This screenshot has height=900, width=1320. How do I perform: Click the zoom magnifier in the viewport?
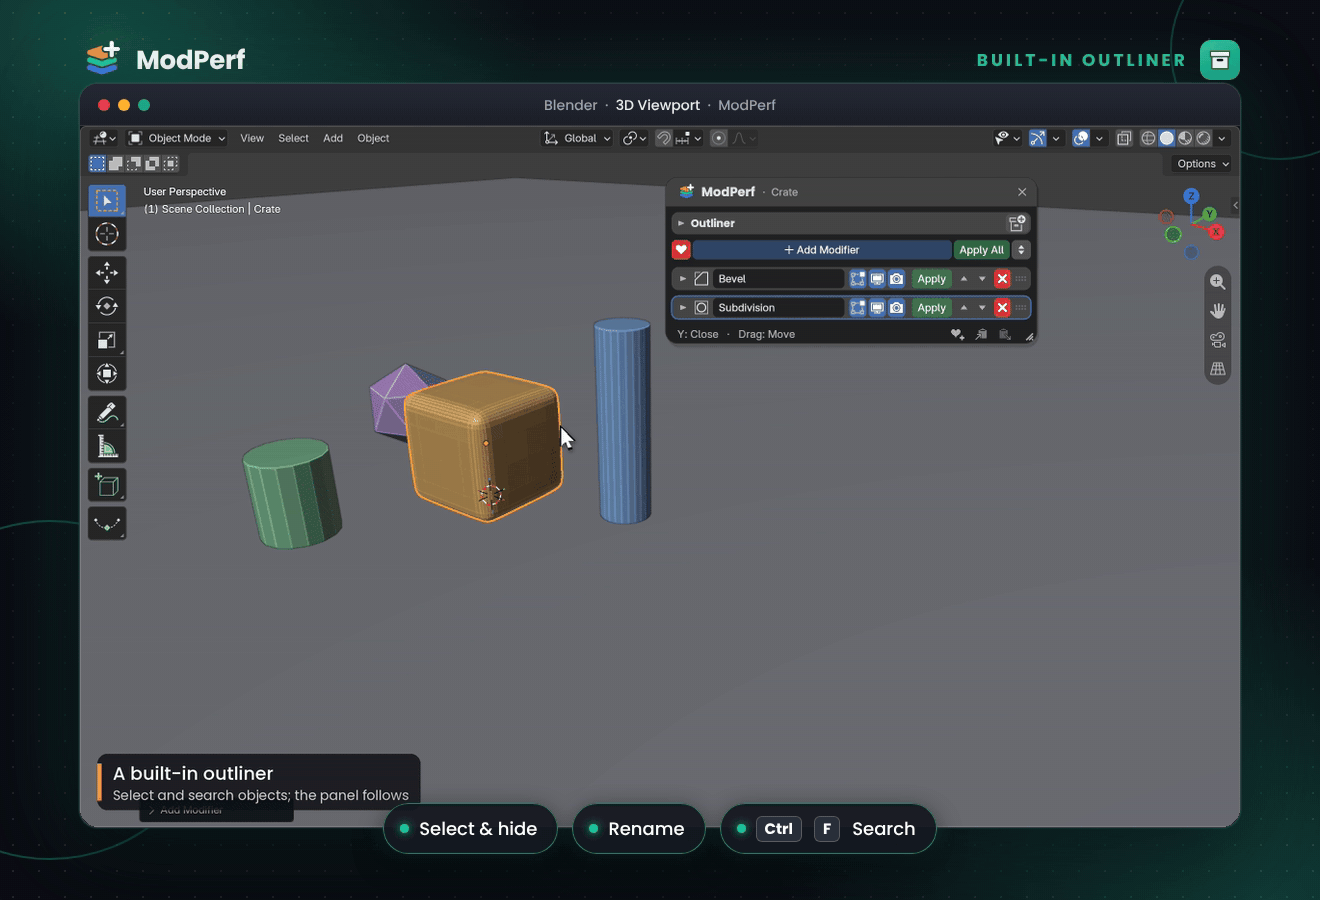(1217, 282)
